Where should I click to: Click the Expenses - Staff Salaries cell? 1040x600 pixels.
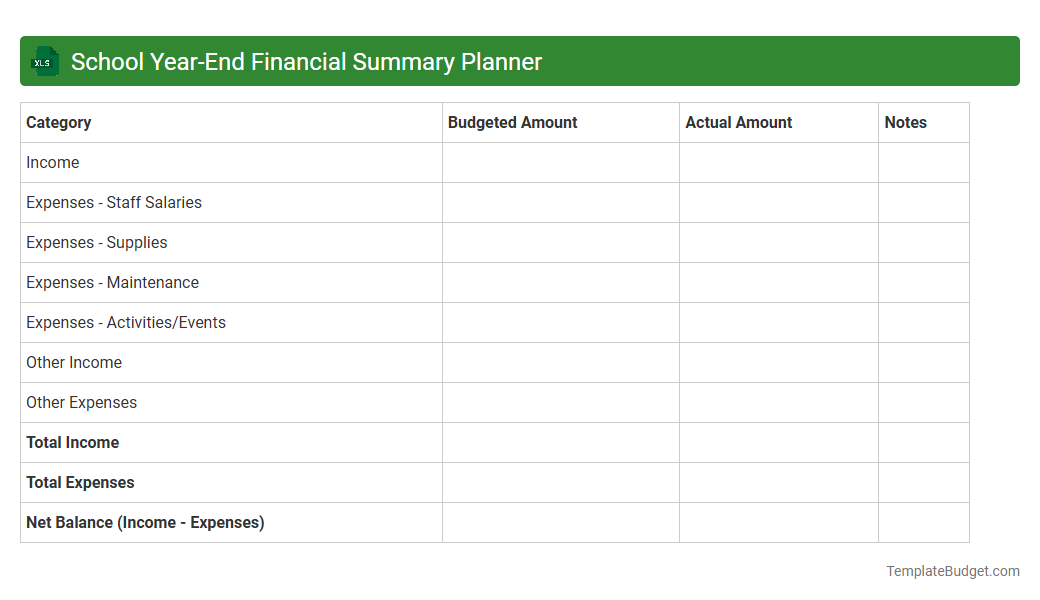(x=113, y=202)
